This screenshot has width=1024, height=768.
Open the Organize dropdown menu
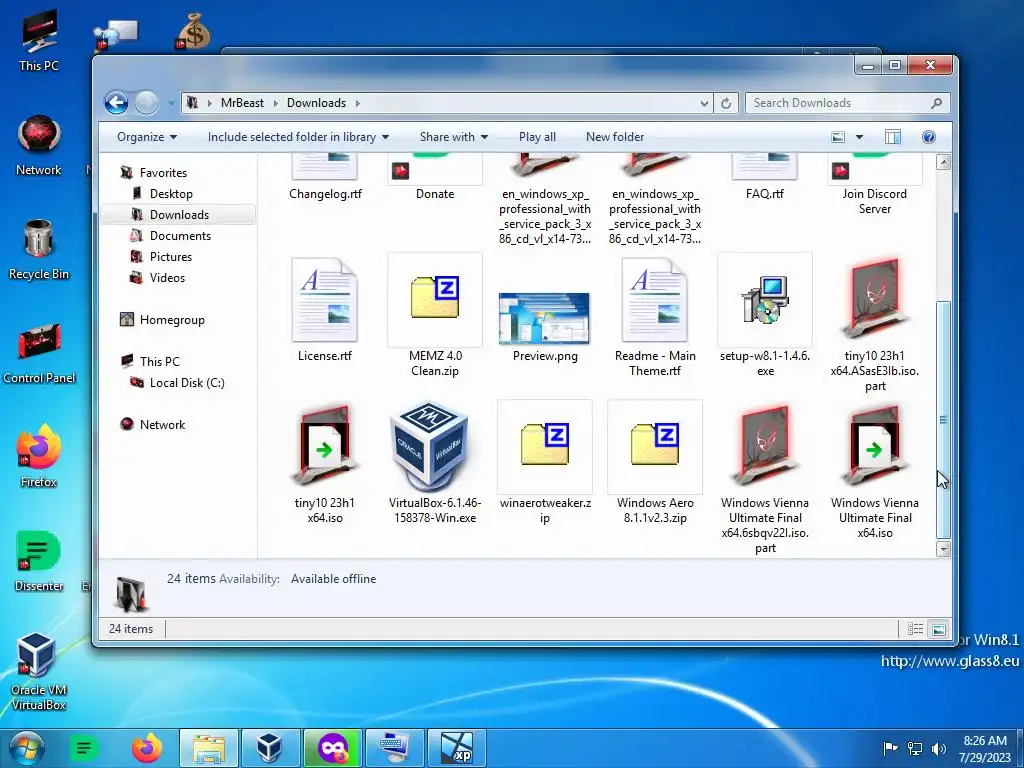tap(147, 137)
